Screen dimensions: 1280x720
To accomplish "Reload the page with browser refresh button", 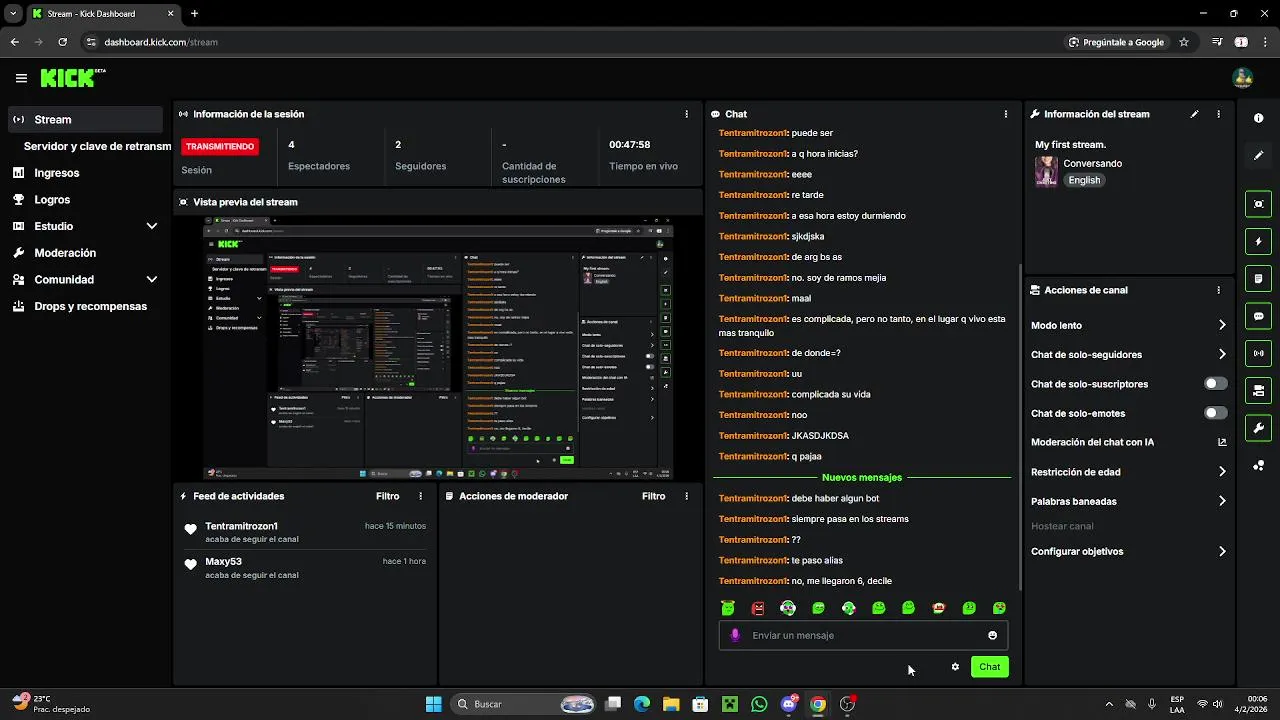I will coord(62,42).
